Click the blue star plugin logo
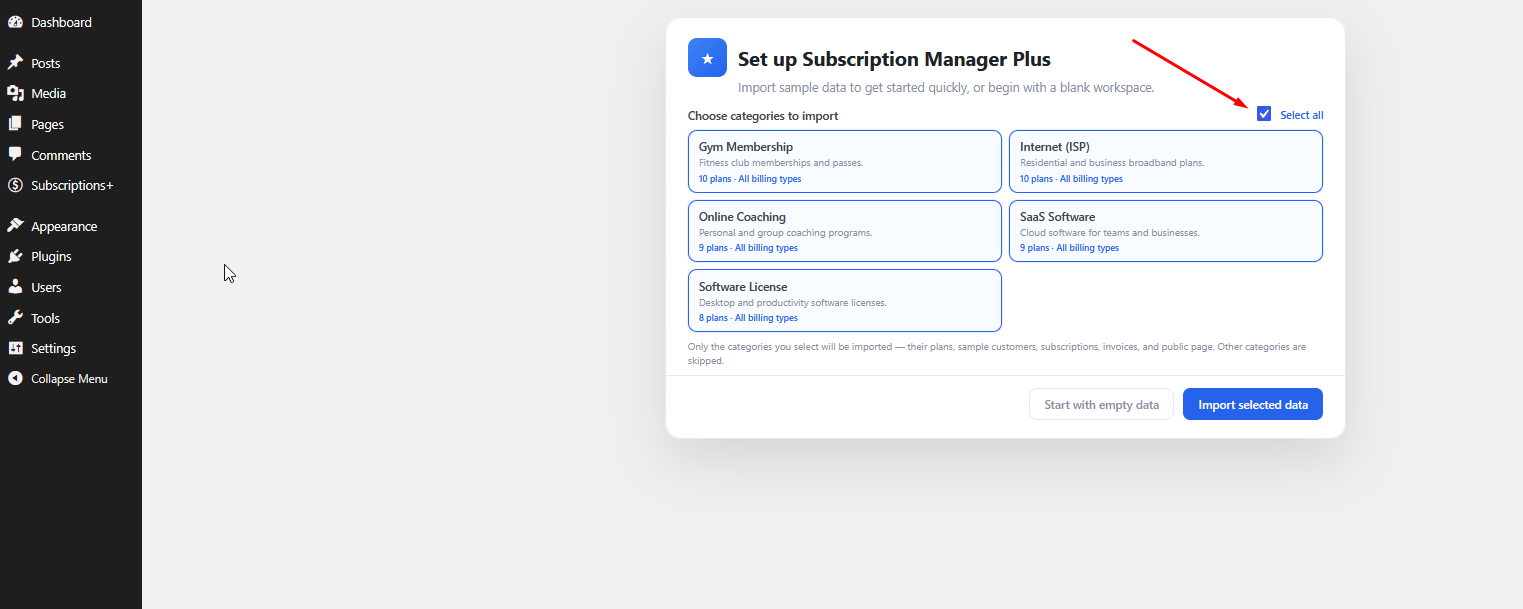 (707, 58)
